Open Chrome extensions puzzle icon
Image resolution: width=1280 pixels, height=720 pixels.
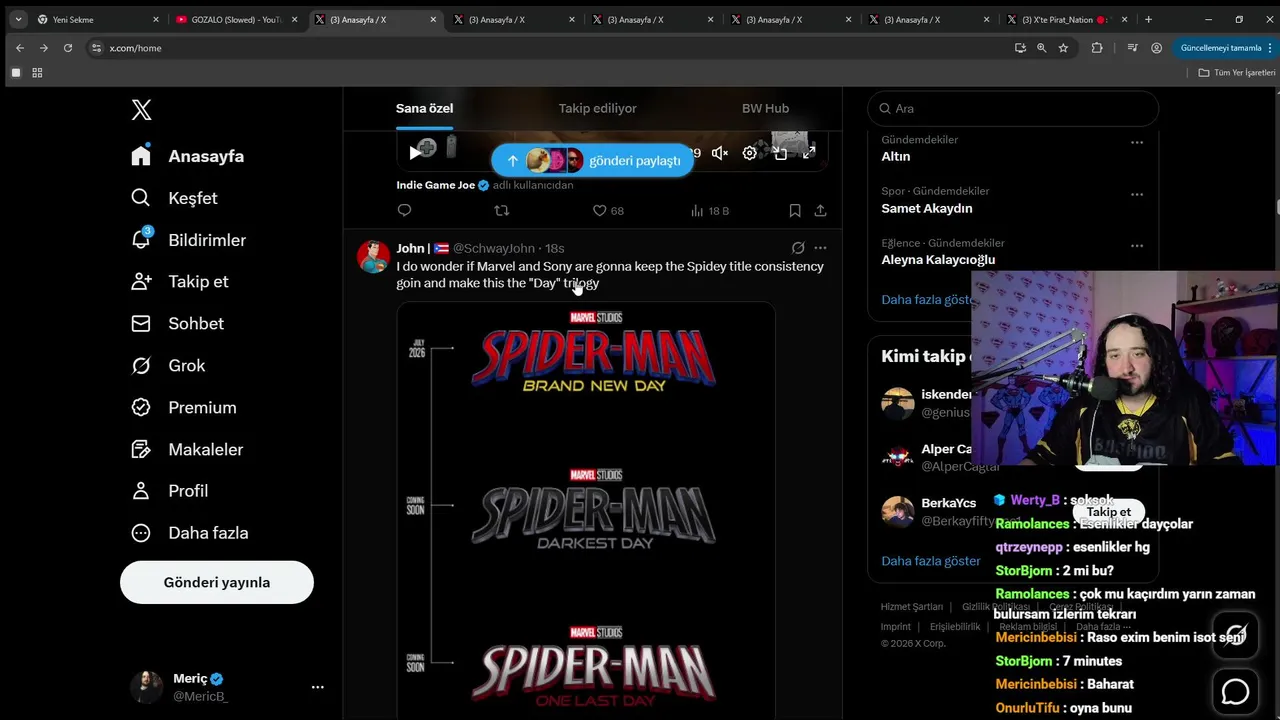tap(1097, 48)
